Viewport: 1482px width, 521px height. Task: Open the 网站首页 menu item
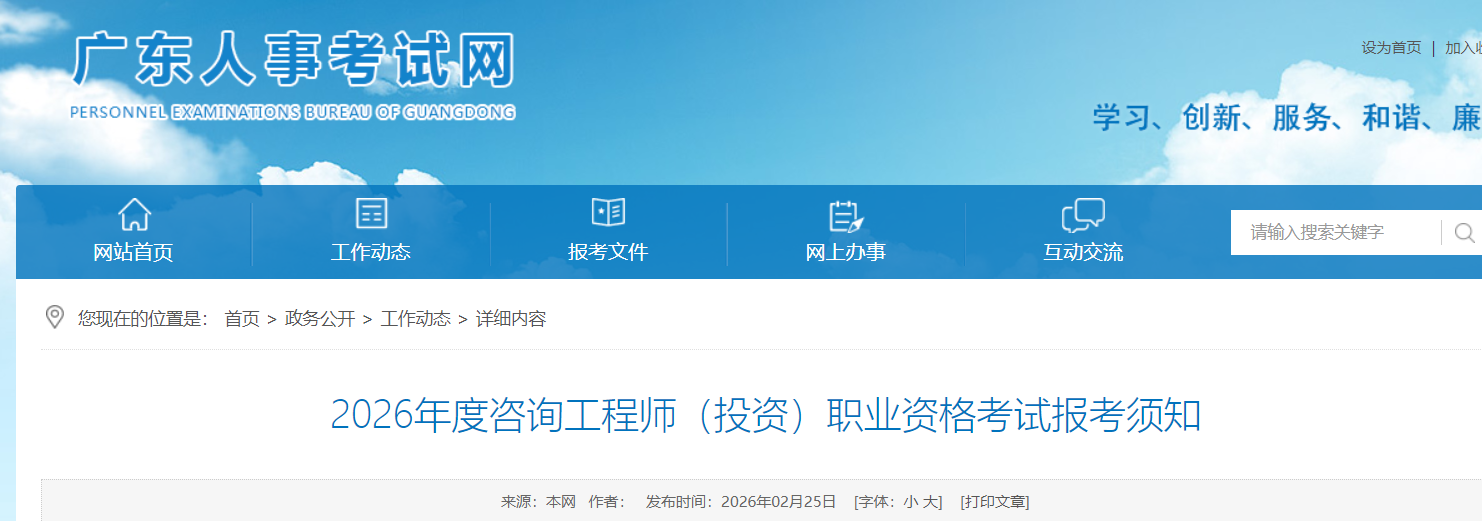pyautogui.click(x=134, y=252)
